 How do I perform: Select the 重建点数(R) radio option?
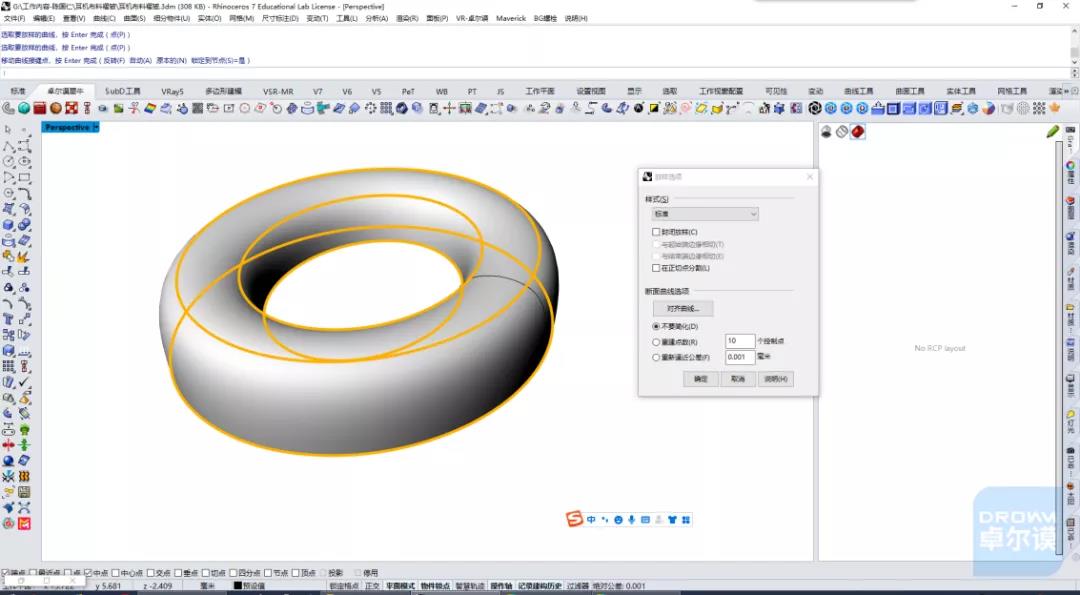[x=656, y=342]
